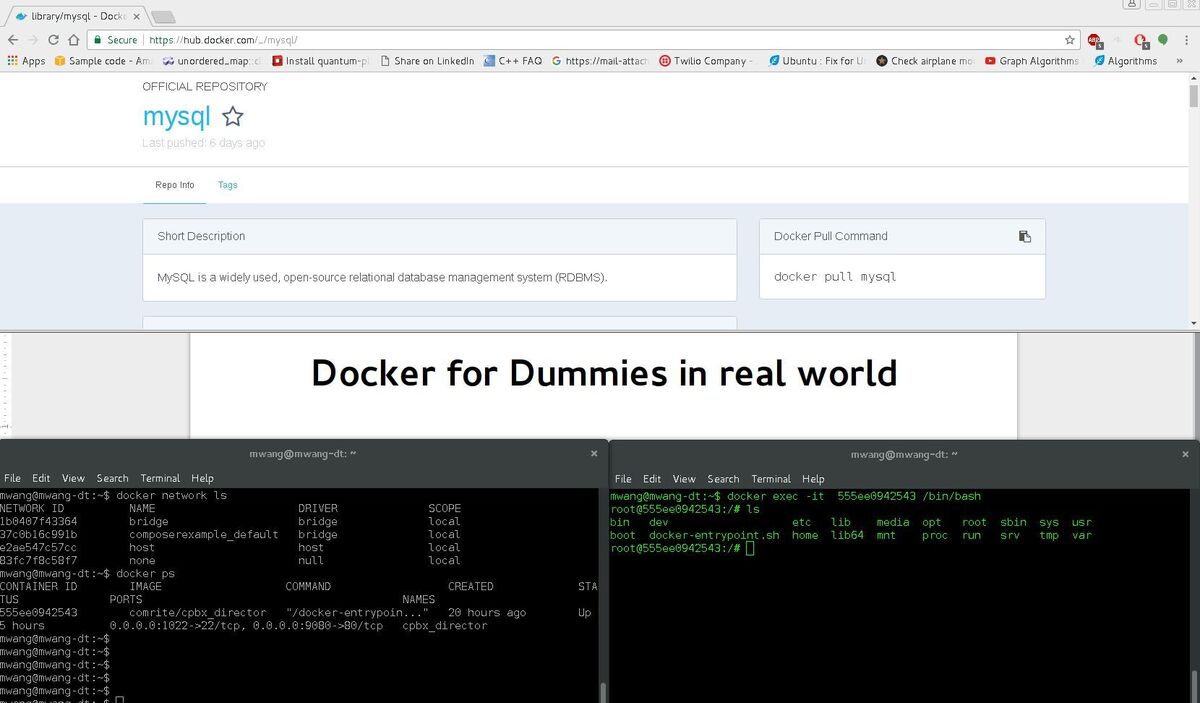Switch to the Tags tab
This screenshot has height=703, width=1200.
(228, 185)
